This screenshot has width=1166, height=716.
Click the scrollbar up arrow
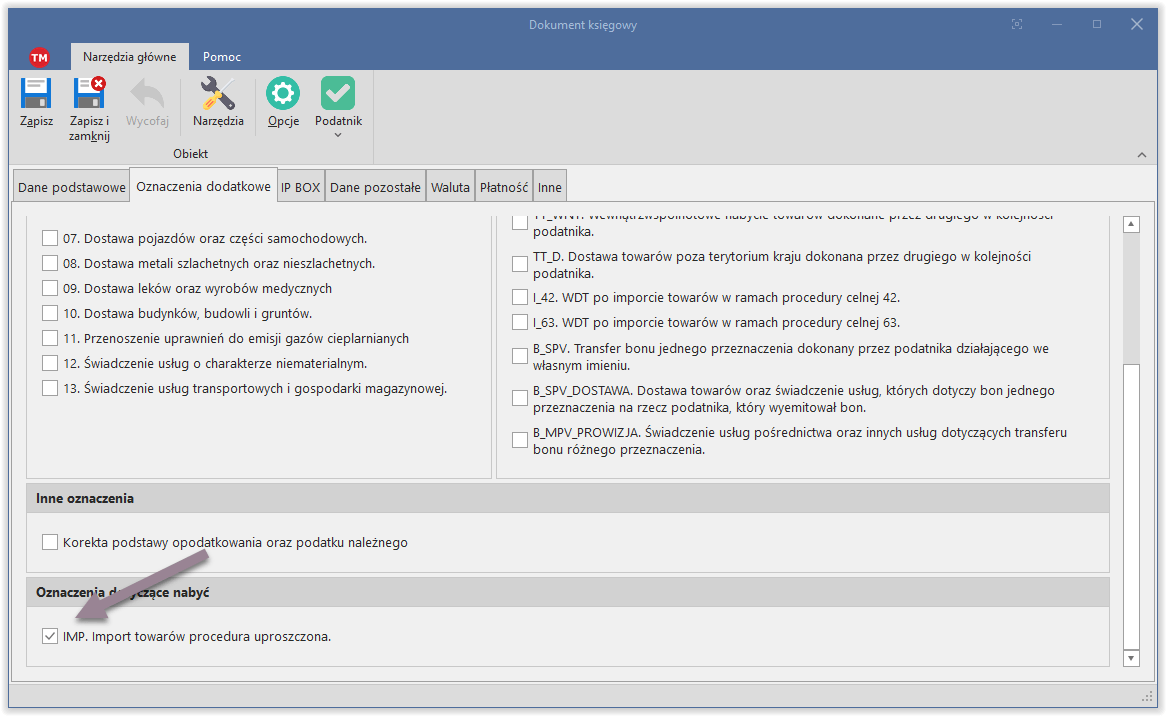point(1131,225)
